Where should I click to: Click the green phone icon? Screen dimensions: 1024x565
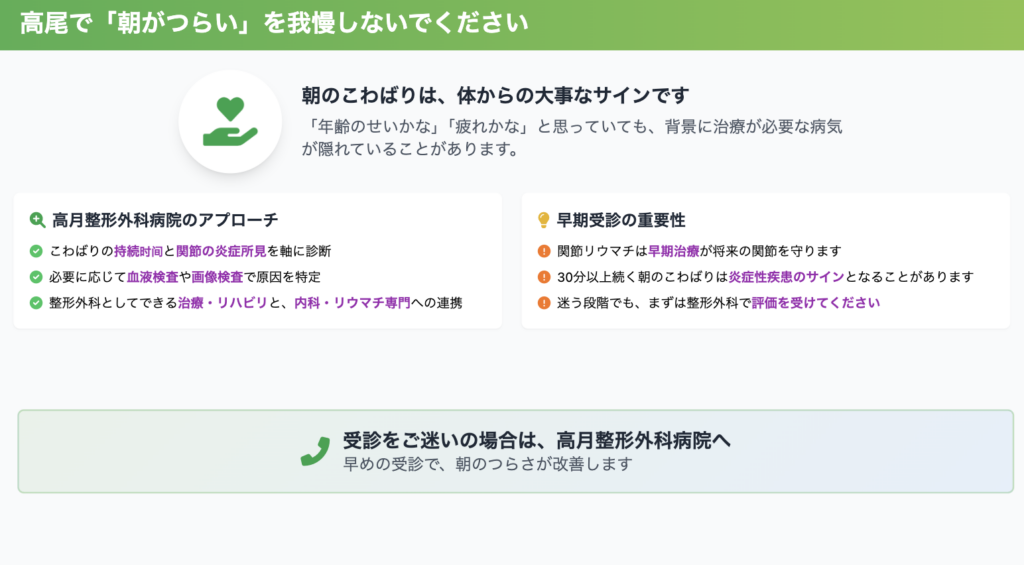[x=315, y=451]
